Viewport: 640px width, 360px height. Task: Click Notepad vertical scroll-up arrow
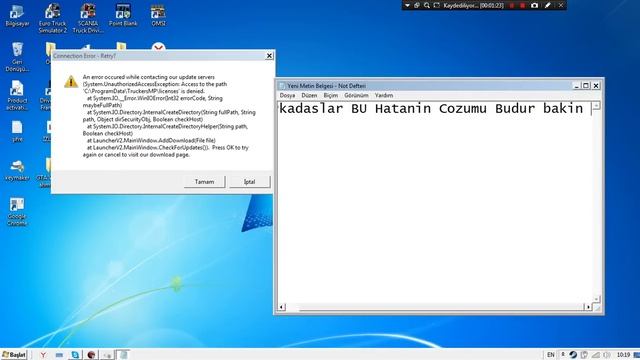[596, 106]
